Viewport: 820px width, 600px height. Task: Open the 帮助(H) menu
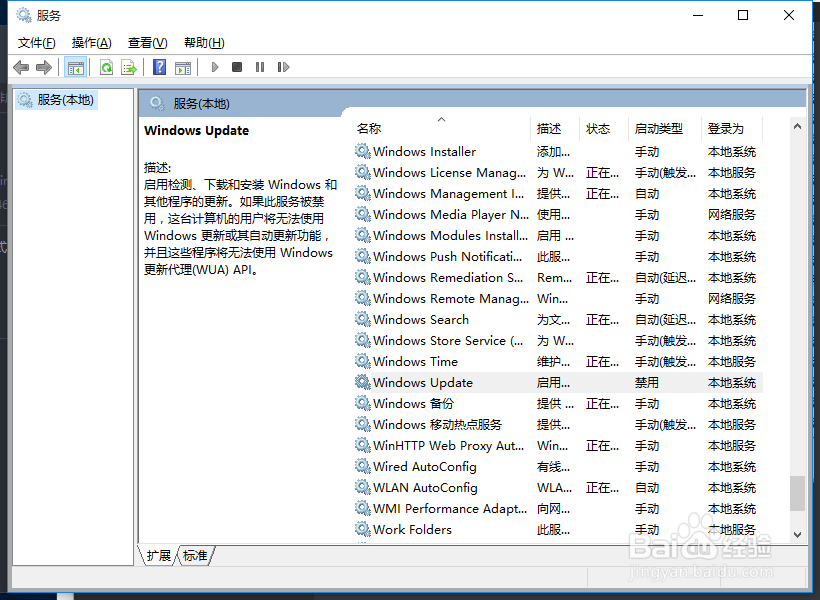[204, 43]
